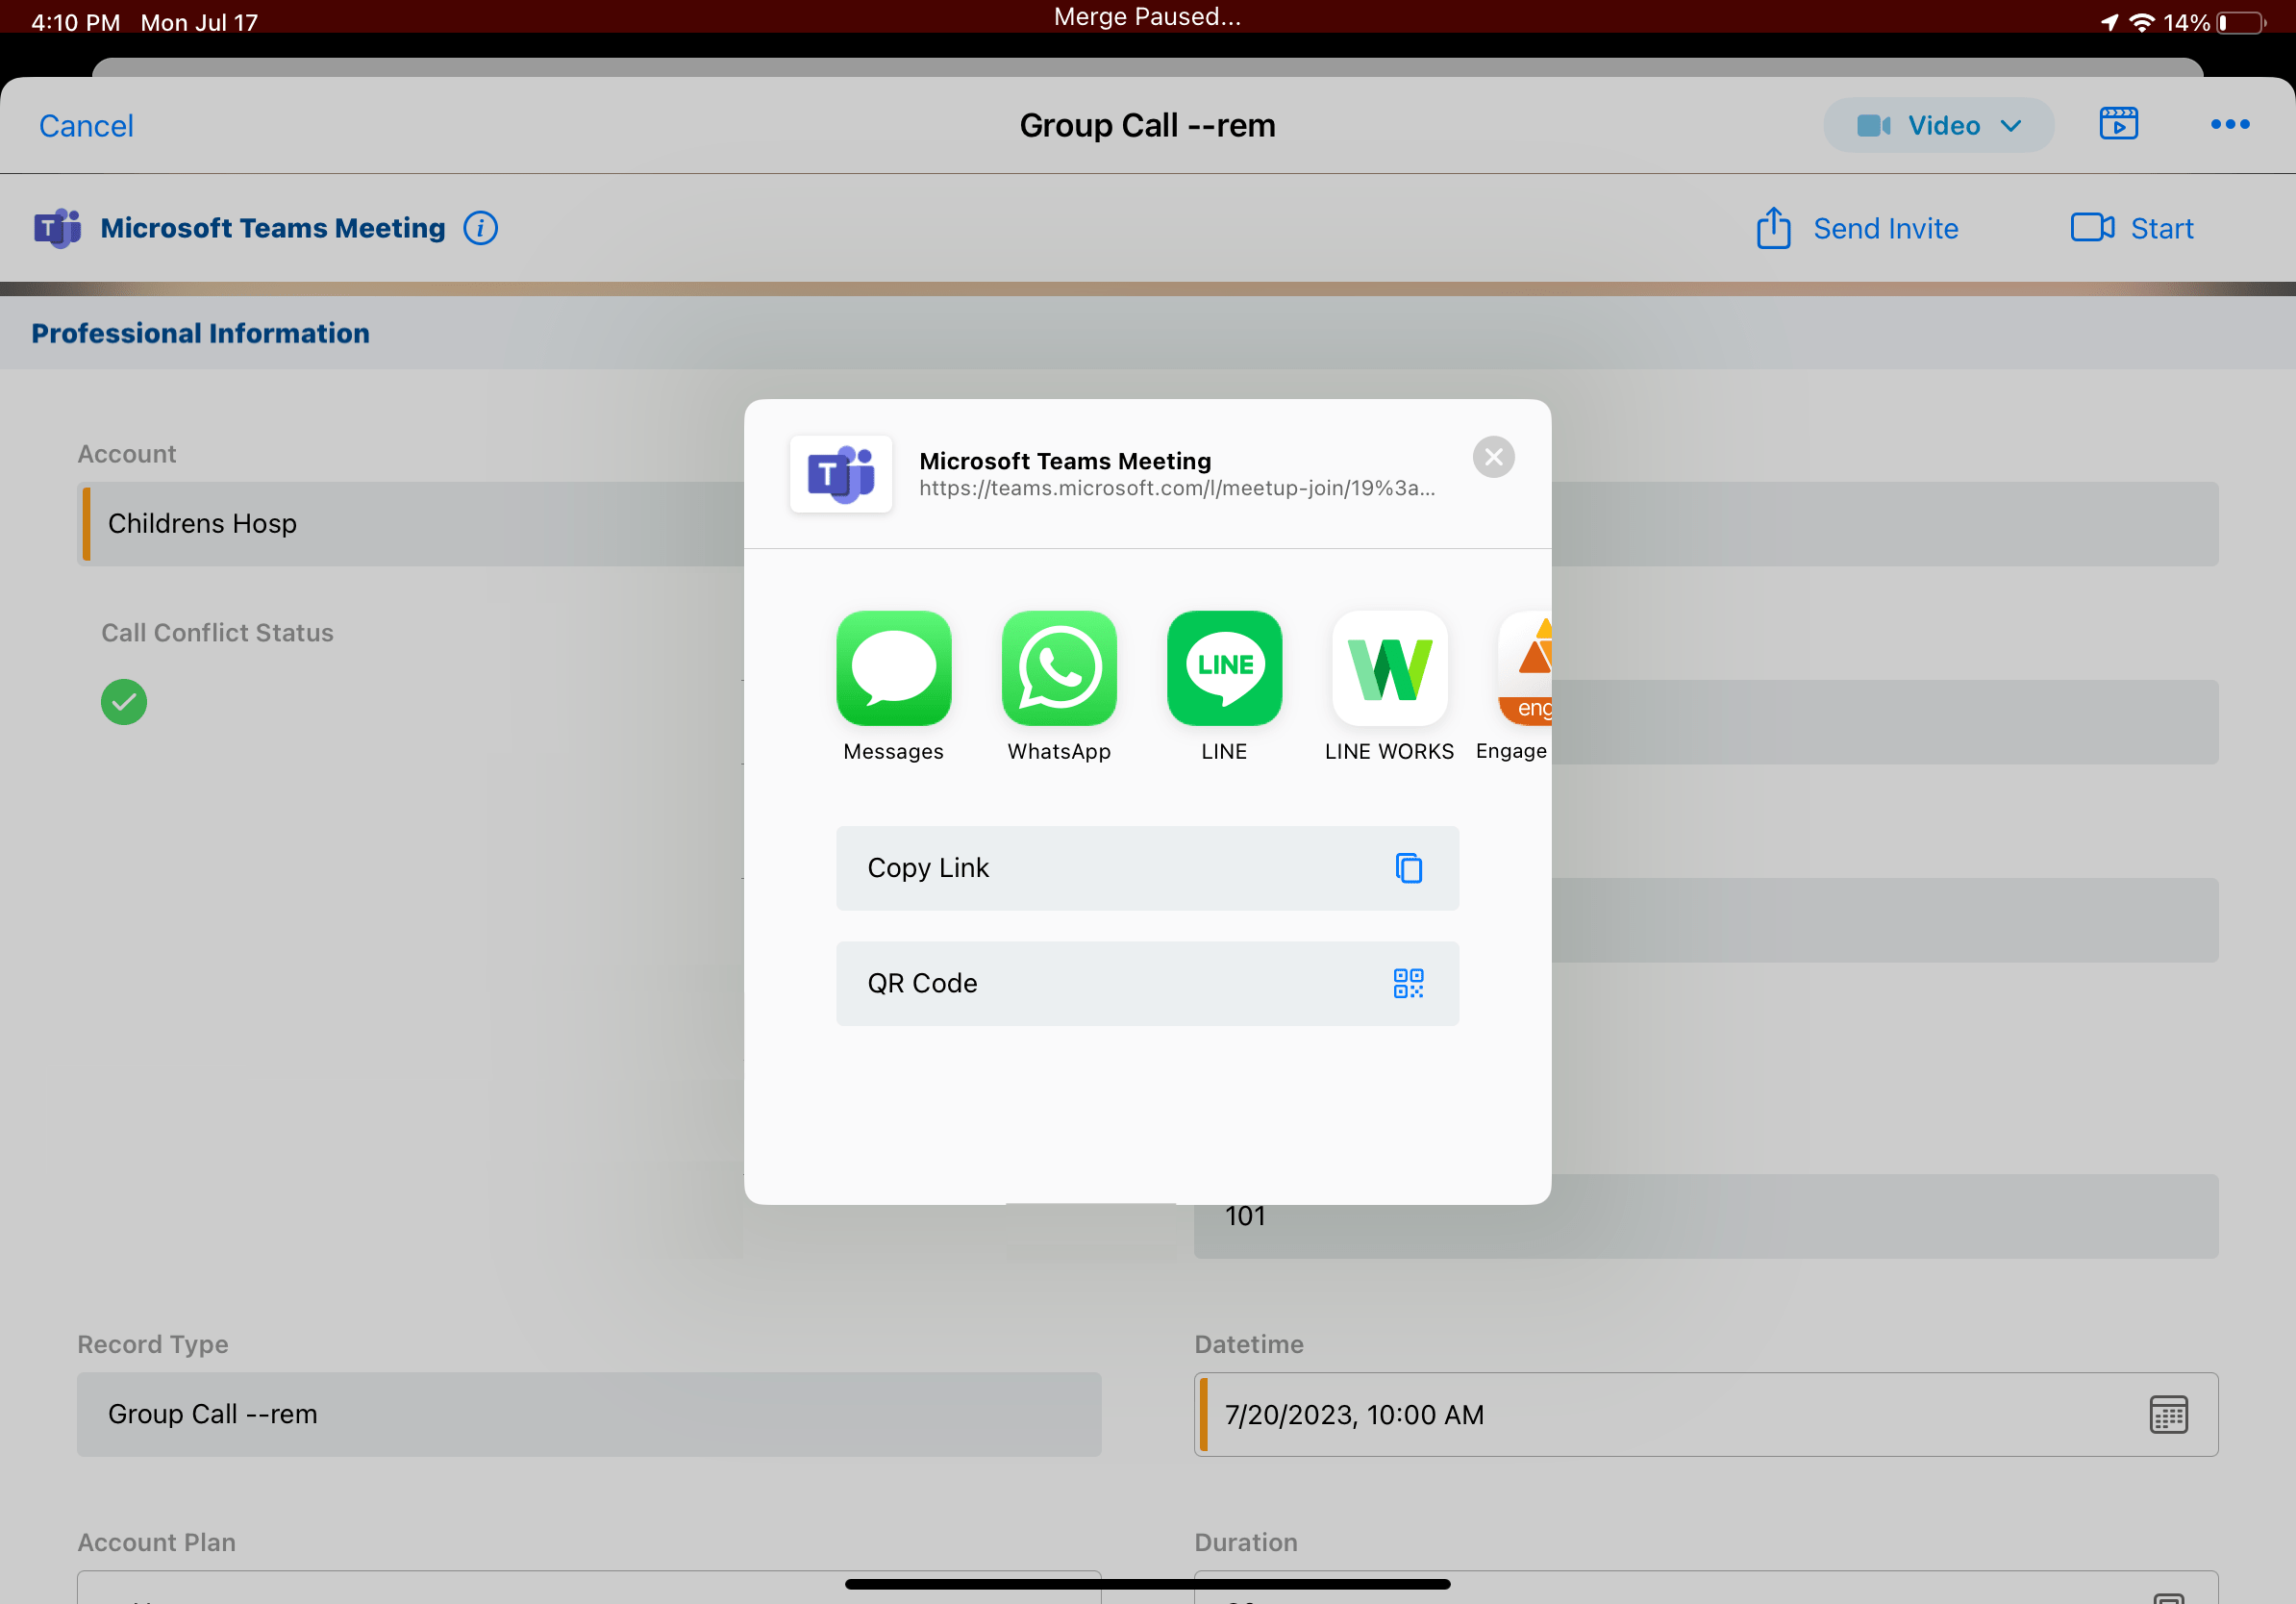This screenshot has width=2296, height=1604.
Task: Click the video recordings icon in top bar
Action: (2120, 124)
